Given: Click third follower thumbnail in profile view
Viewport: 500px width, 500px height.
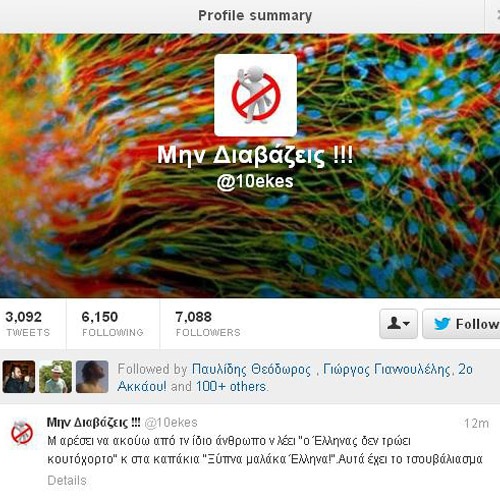Looking at the screenshot, I should 92,376.
